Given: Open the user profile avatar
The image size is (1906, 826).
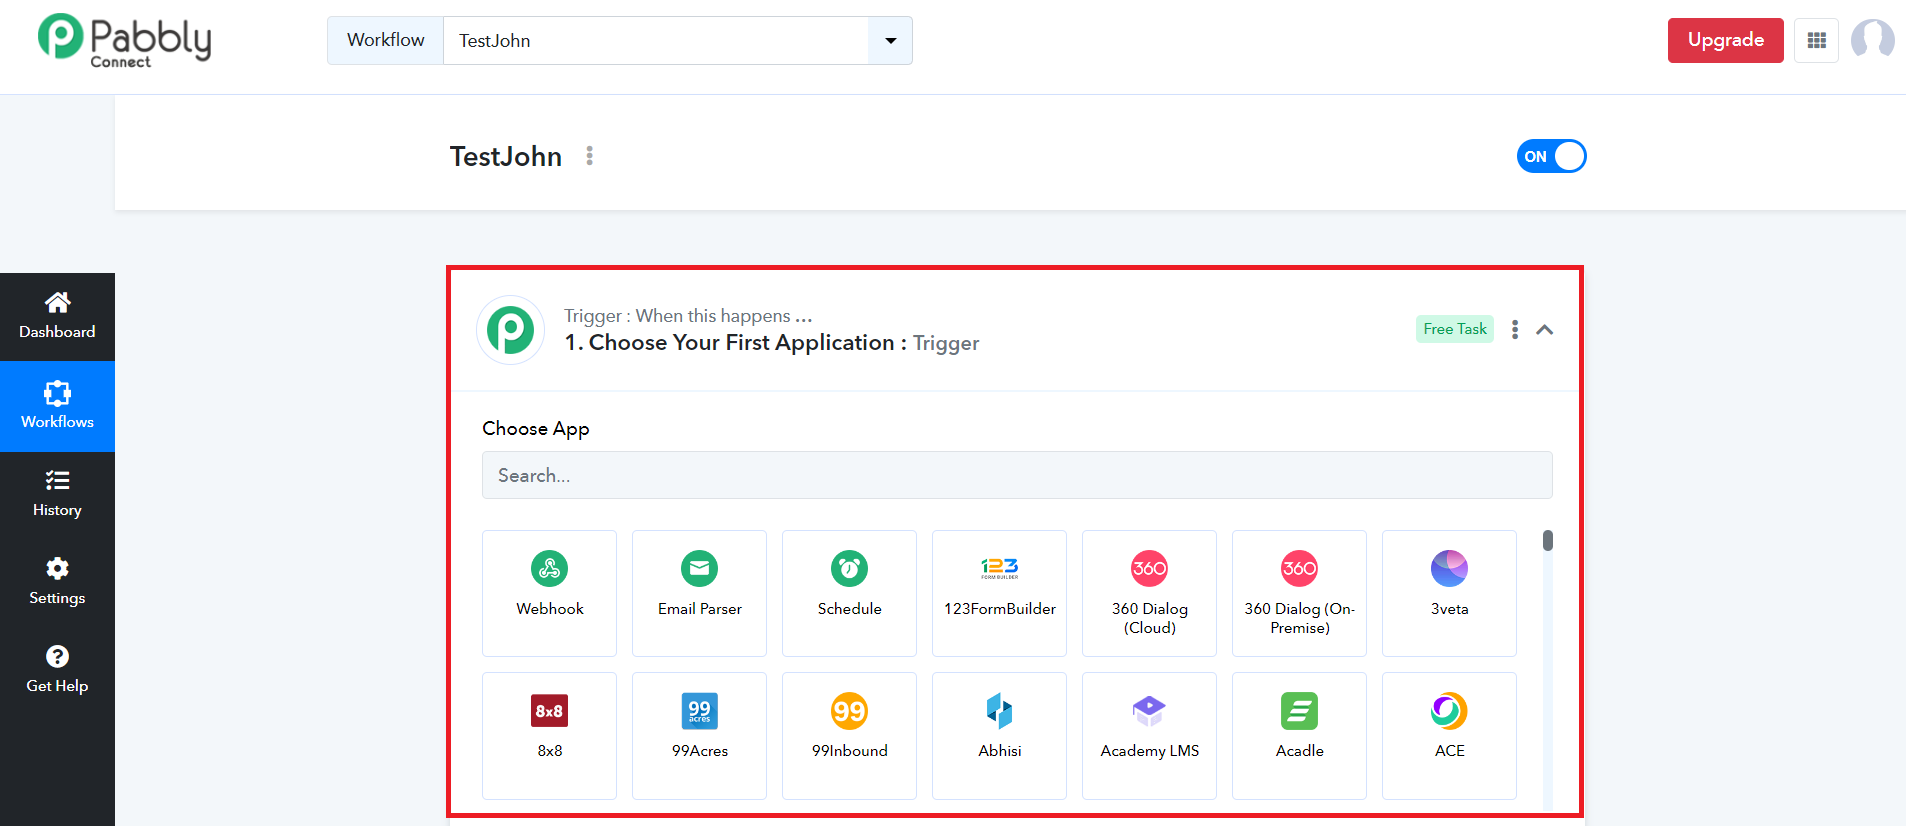Looking at the screenshot, I should [x=1872, y=40].
